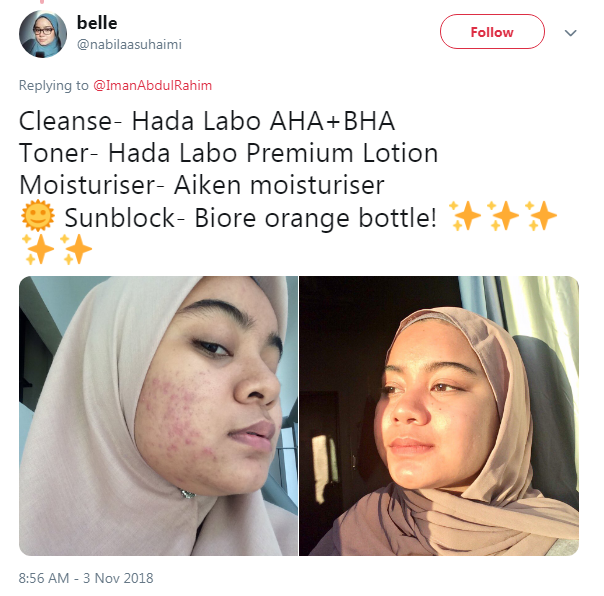View the left acne photo thumbnail
Viewport: 604px width, 596px height.
tap(158, 416)
